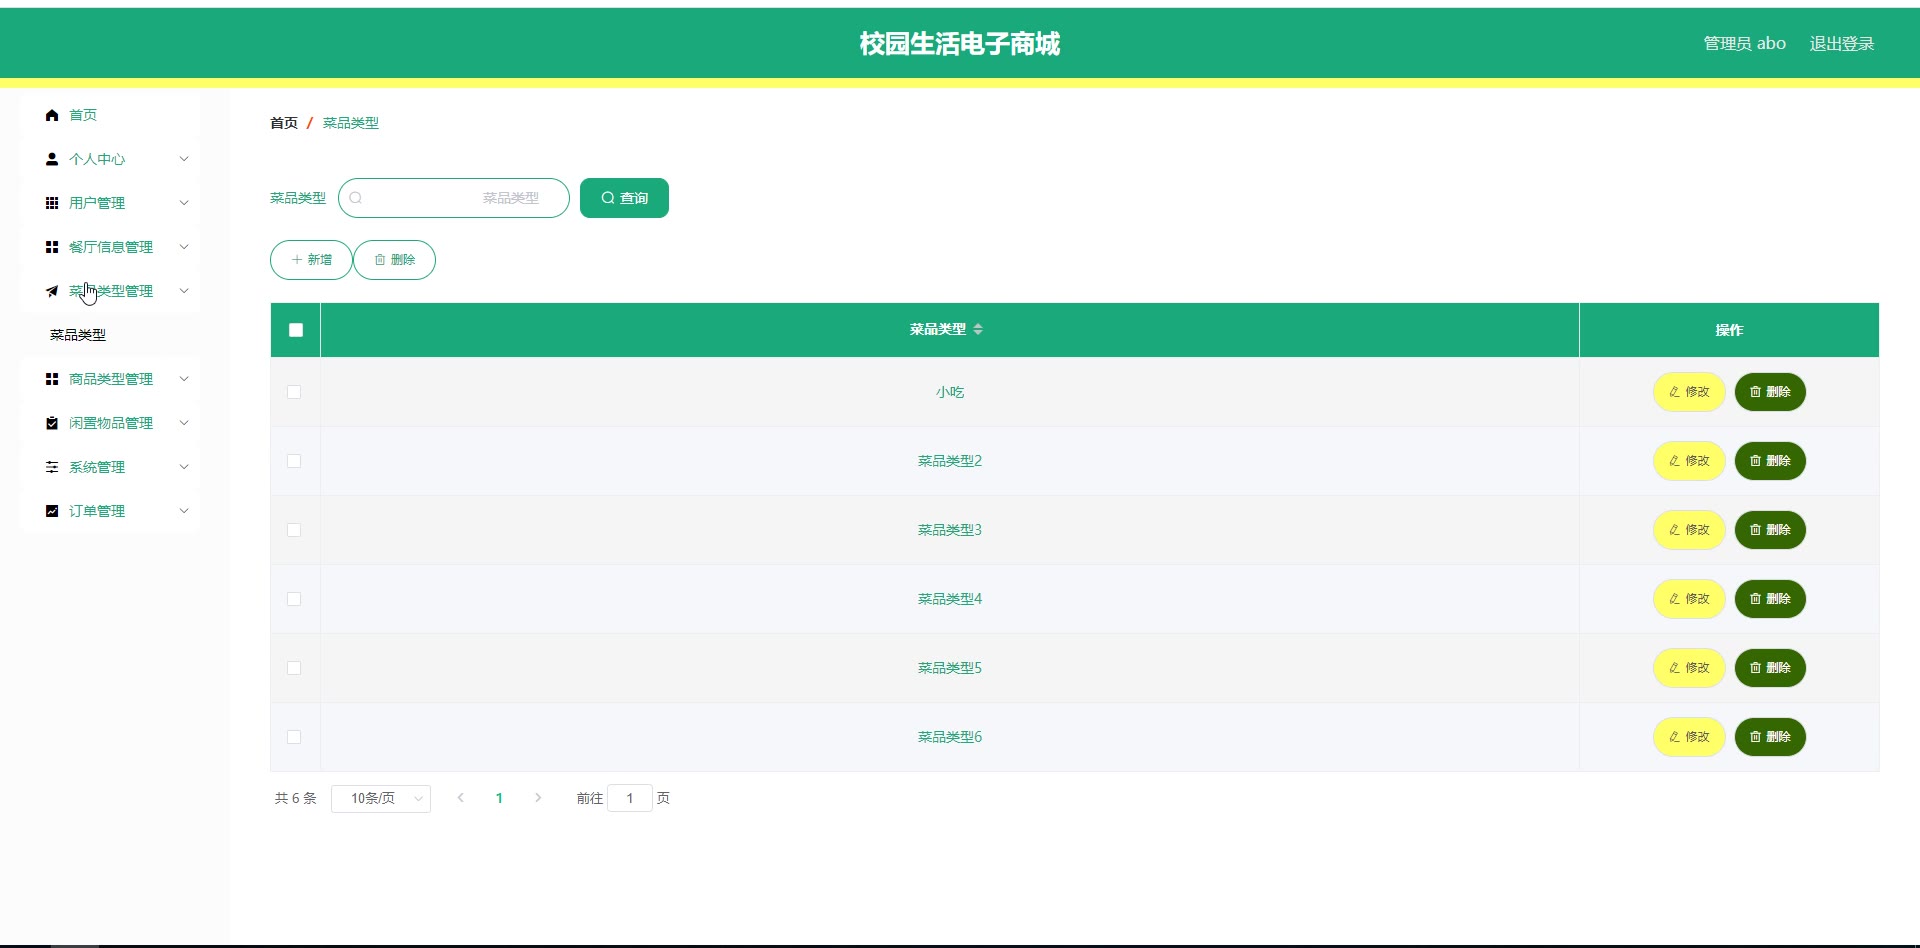
Task: Collapse the 菜品类型管理 menu chevron
Action: coord(184,291)
